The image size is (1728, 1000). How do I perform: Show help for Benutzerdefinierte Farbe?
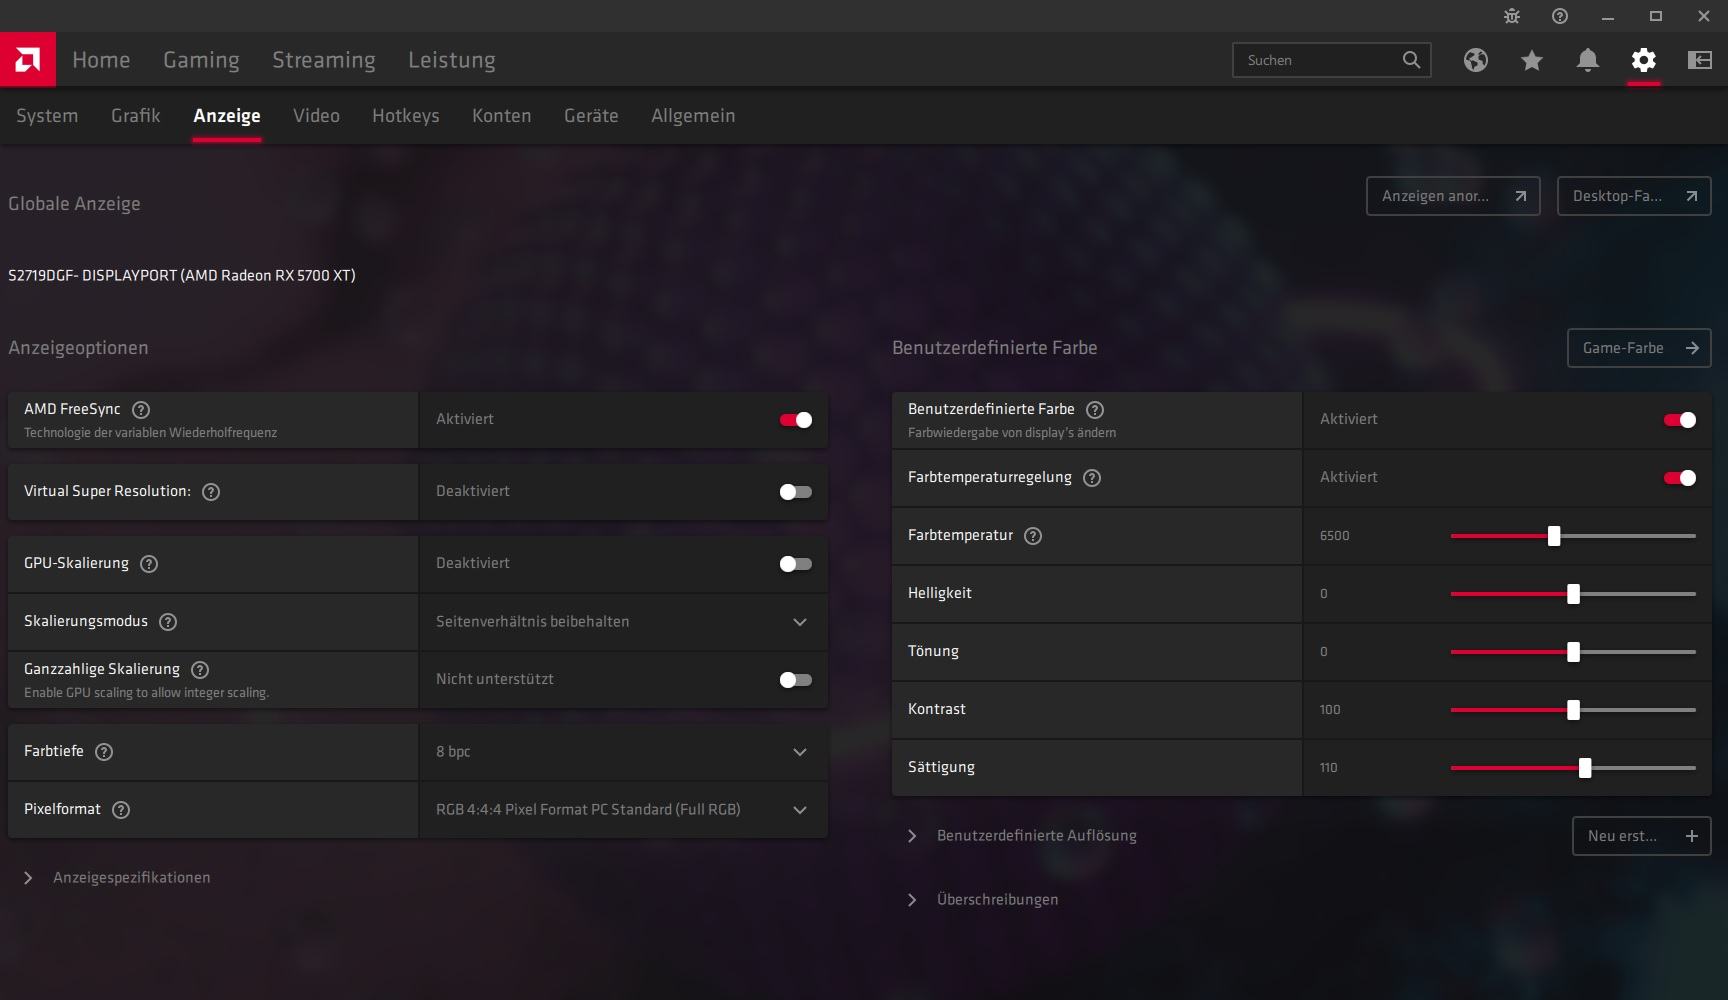click(1095, 410)
